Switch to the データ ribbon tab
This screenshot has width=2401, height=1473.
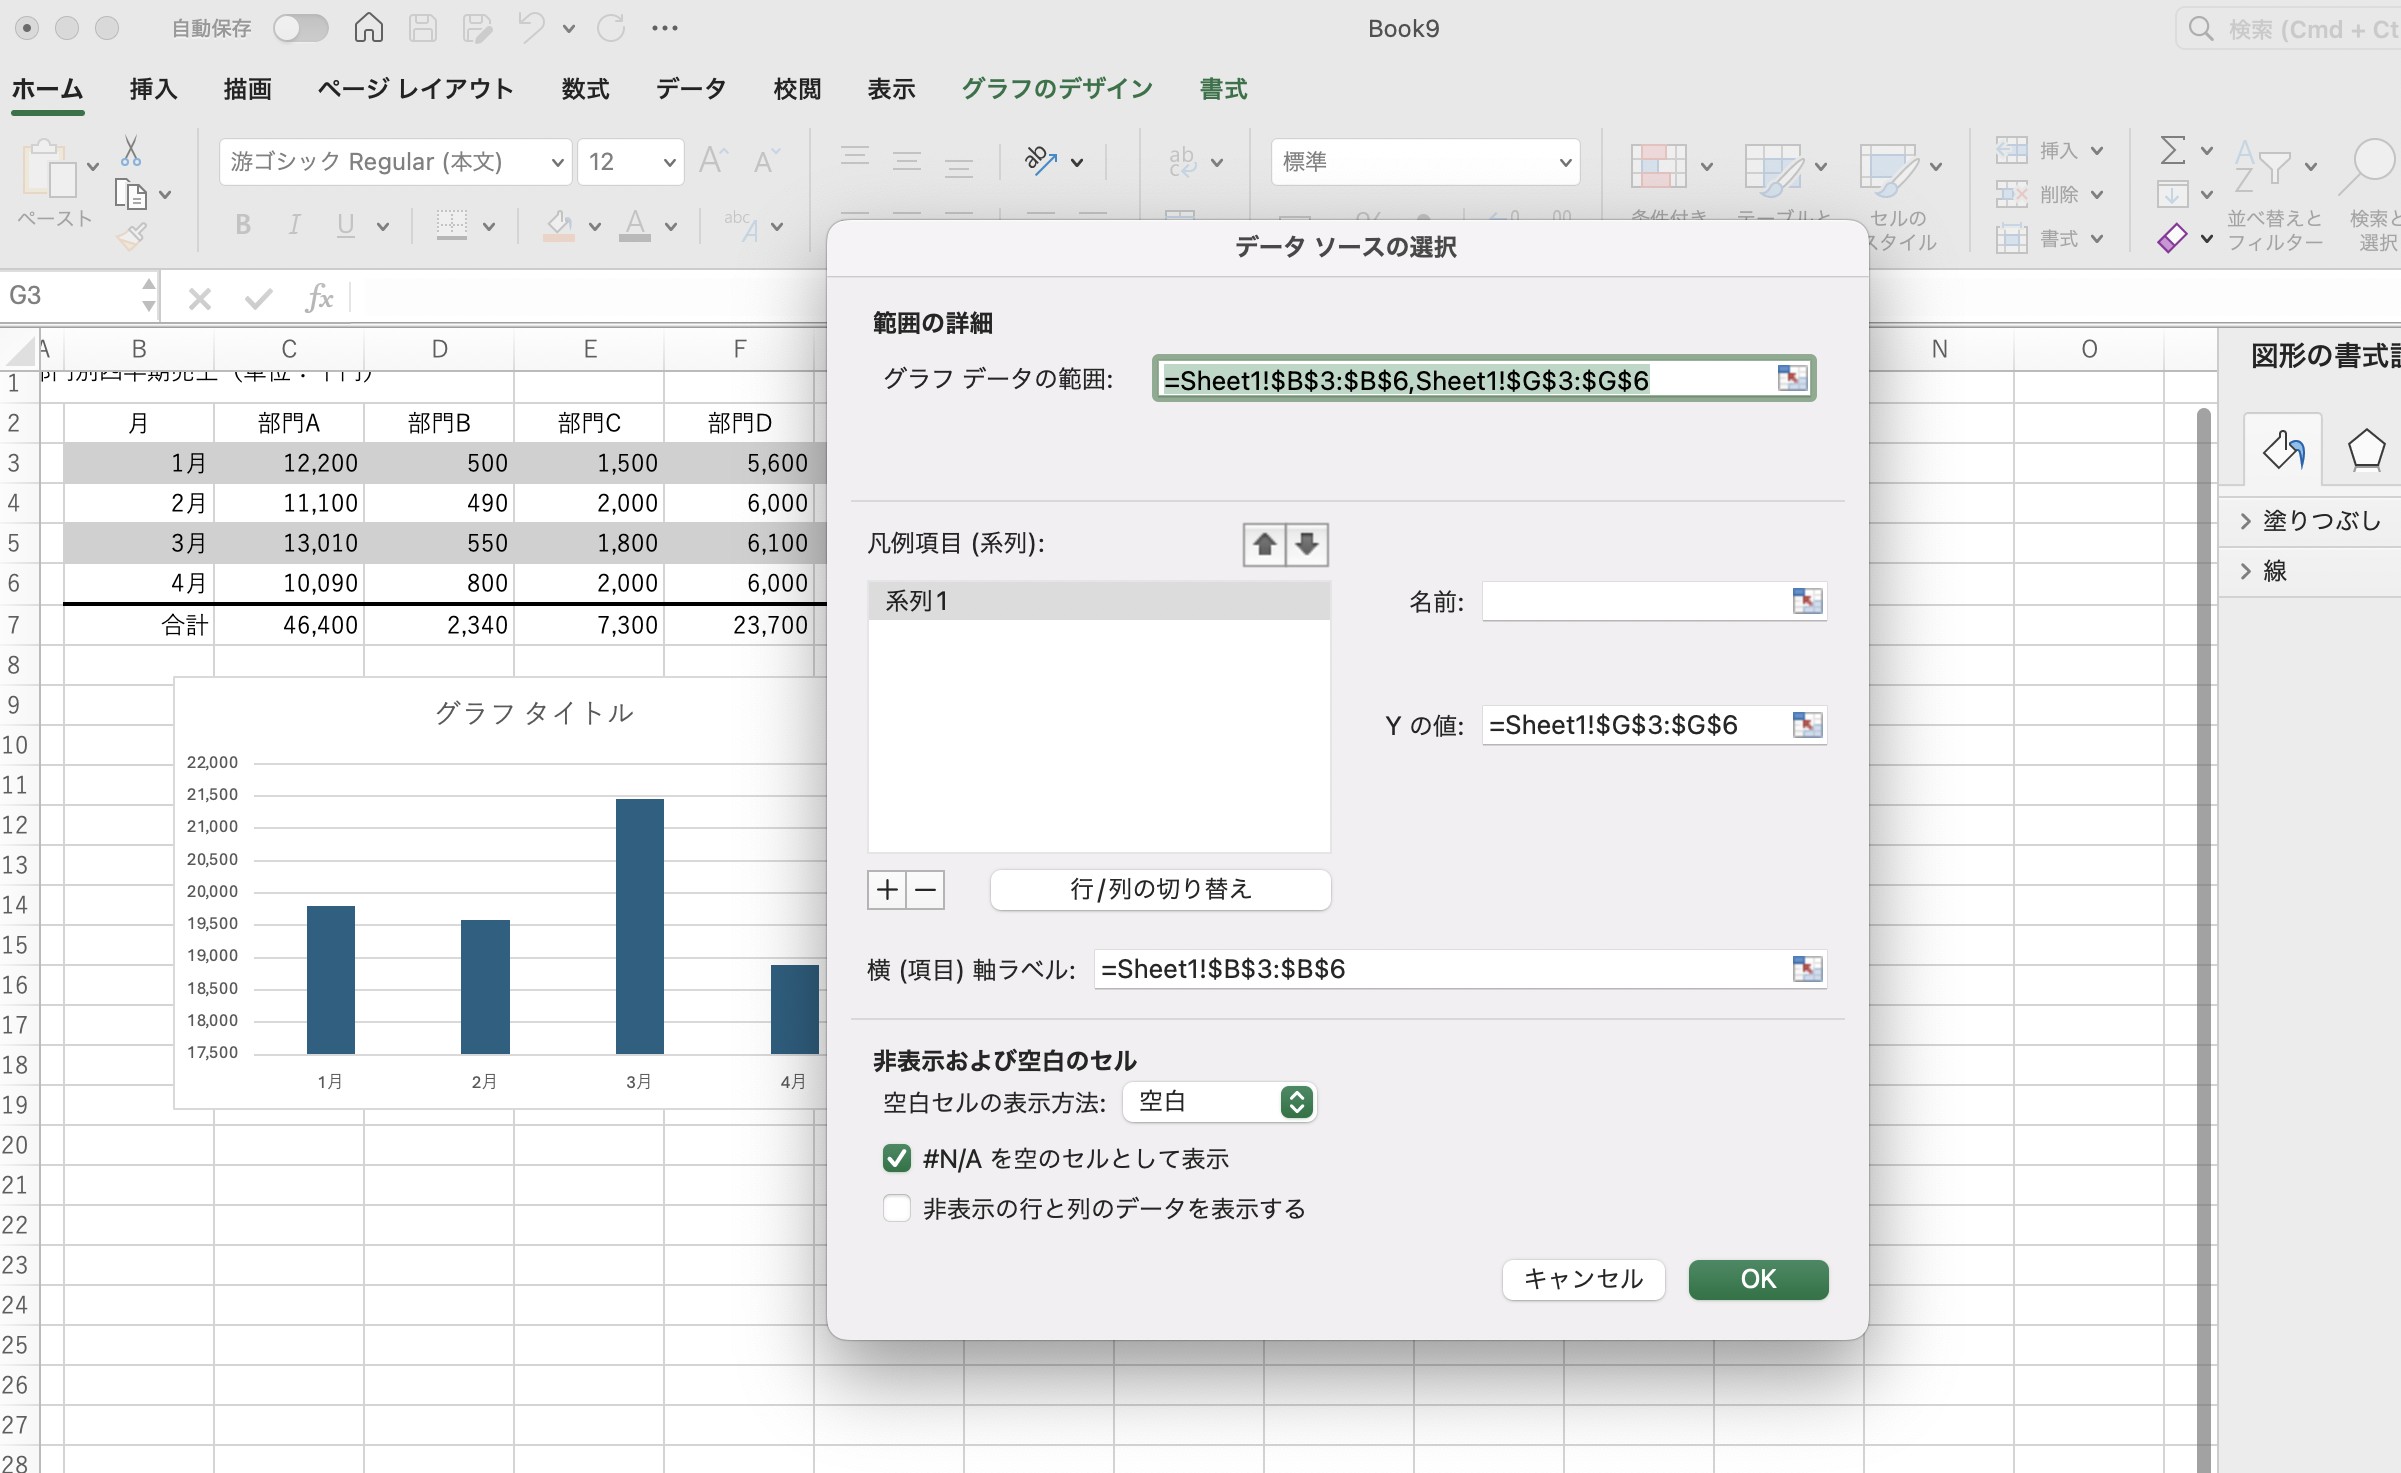(690, 89)
